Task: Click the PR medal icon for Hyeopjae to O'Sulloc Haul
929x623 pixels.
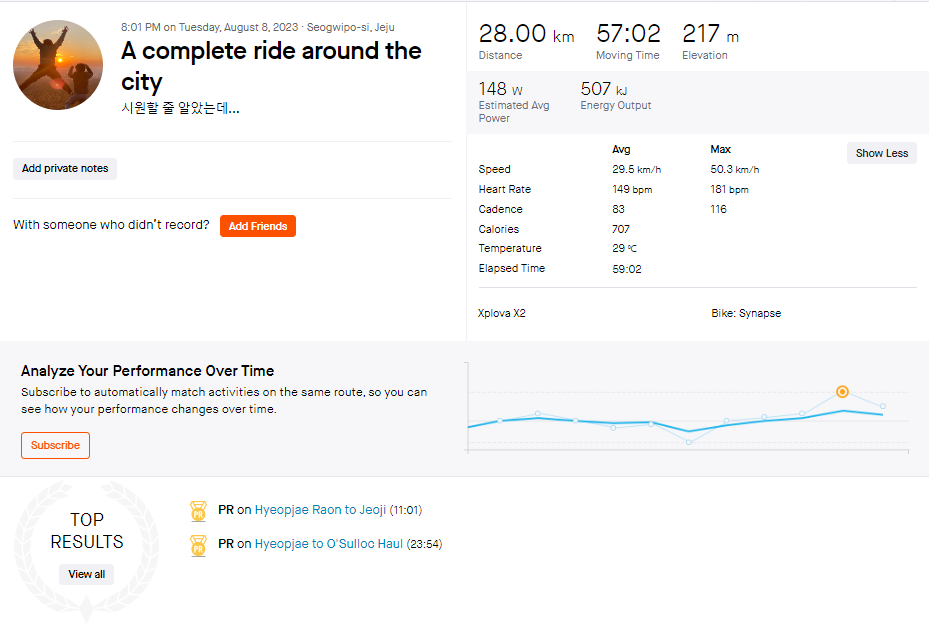Action: pos(198,545)
